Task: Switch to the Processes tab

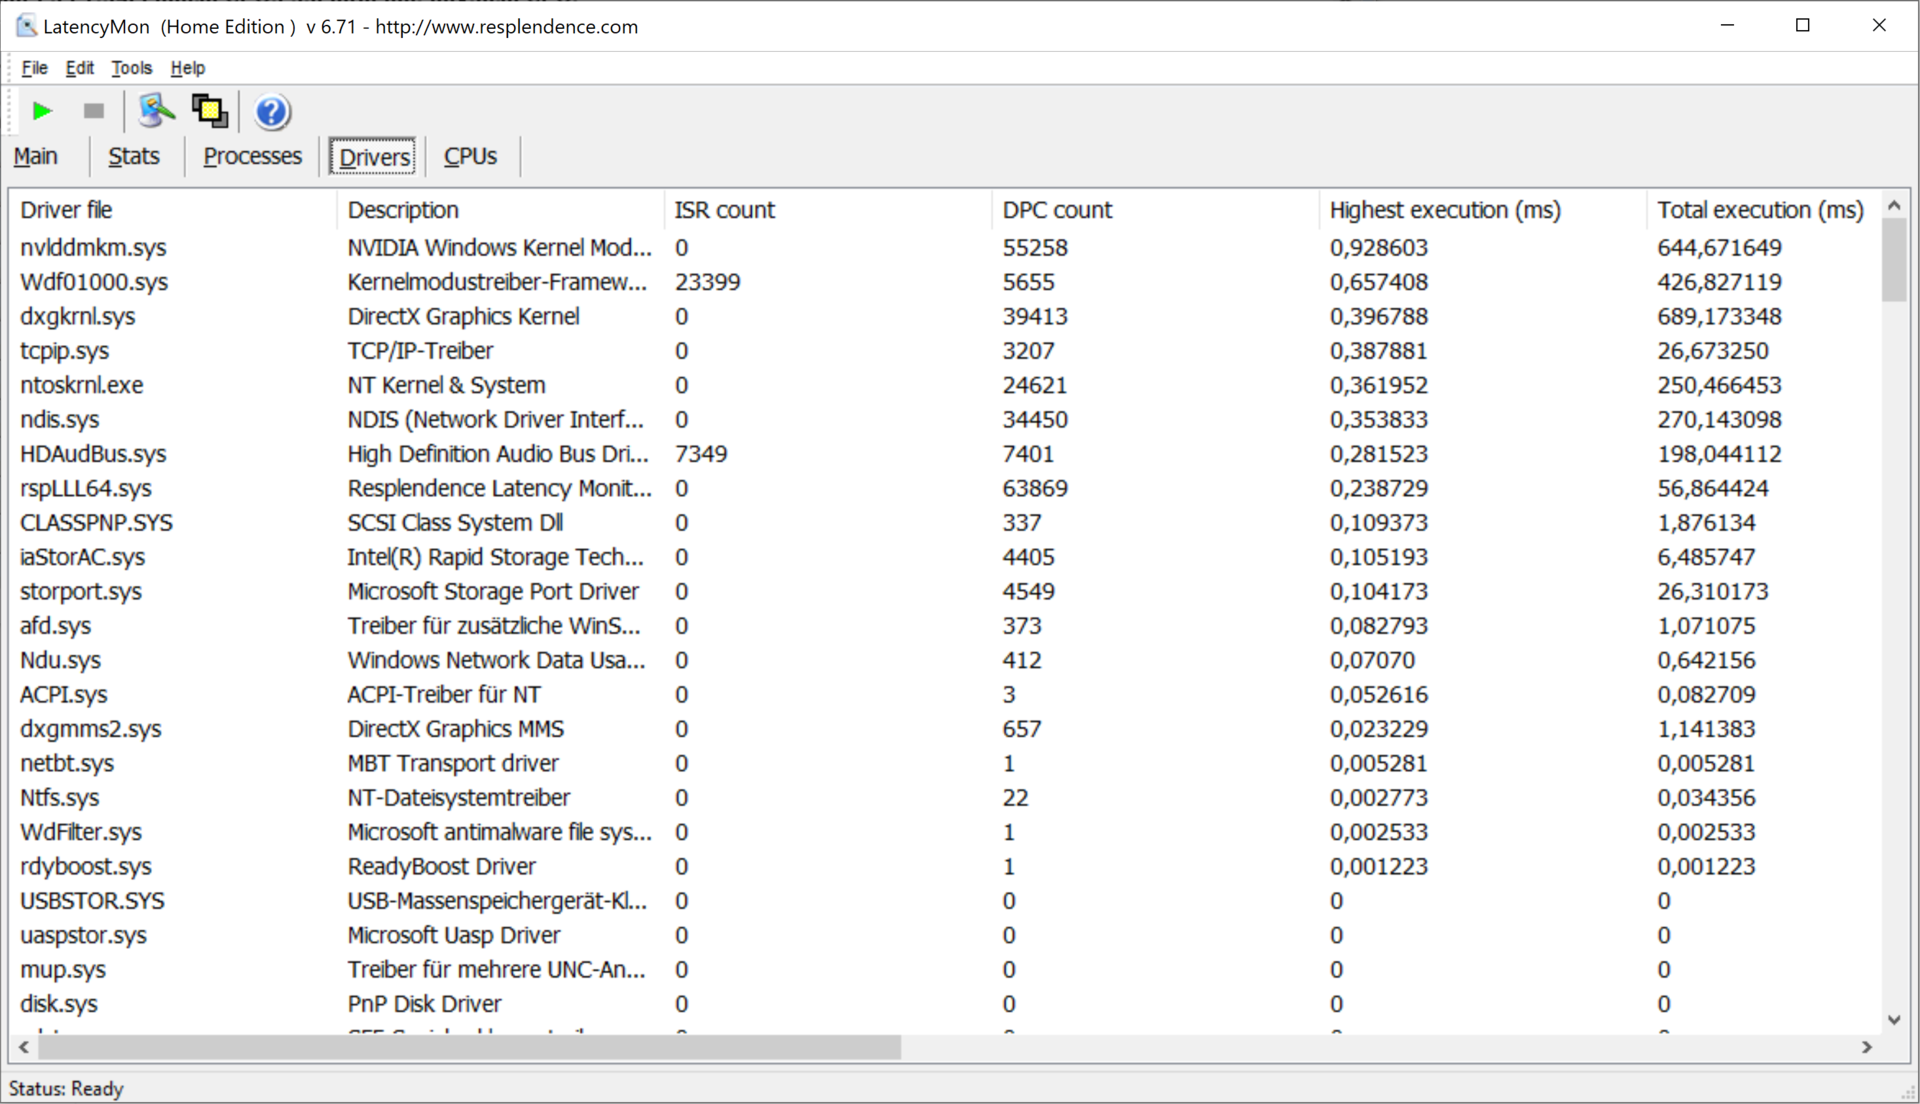Action: 252,157
